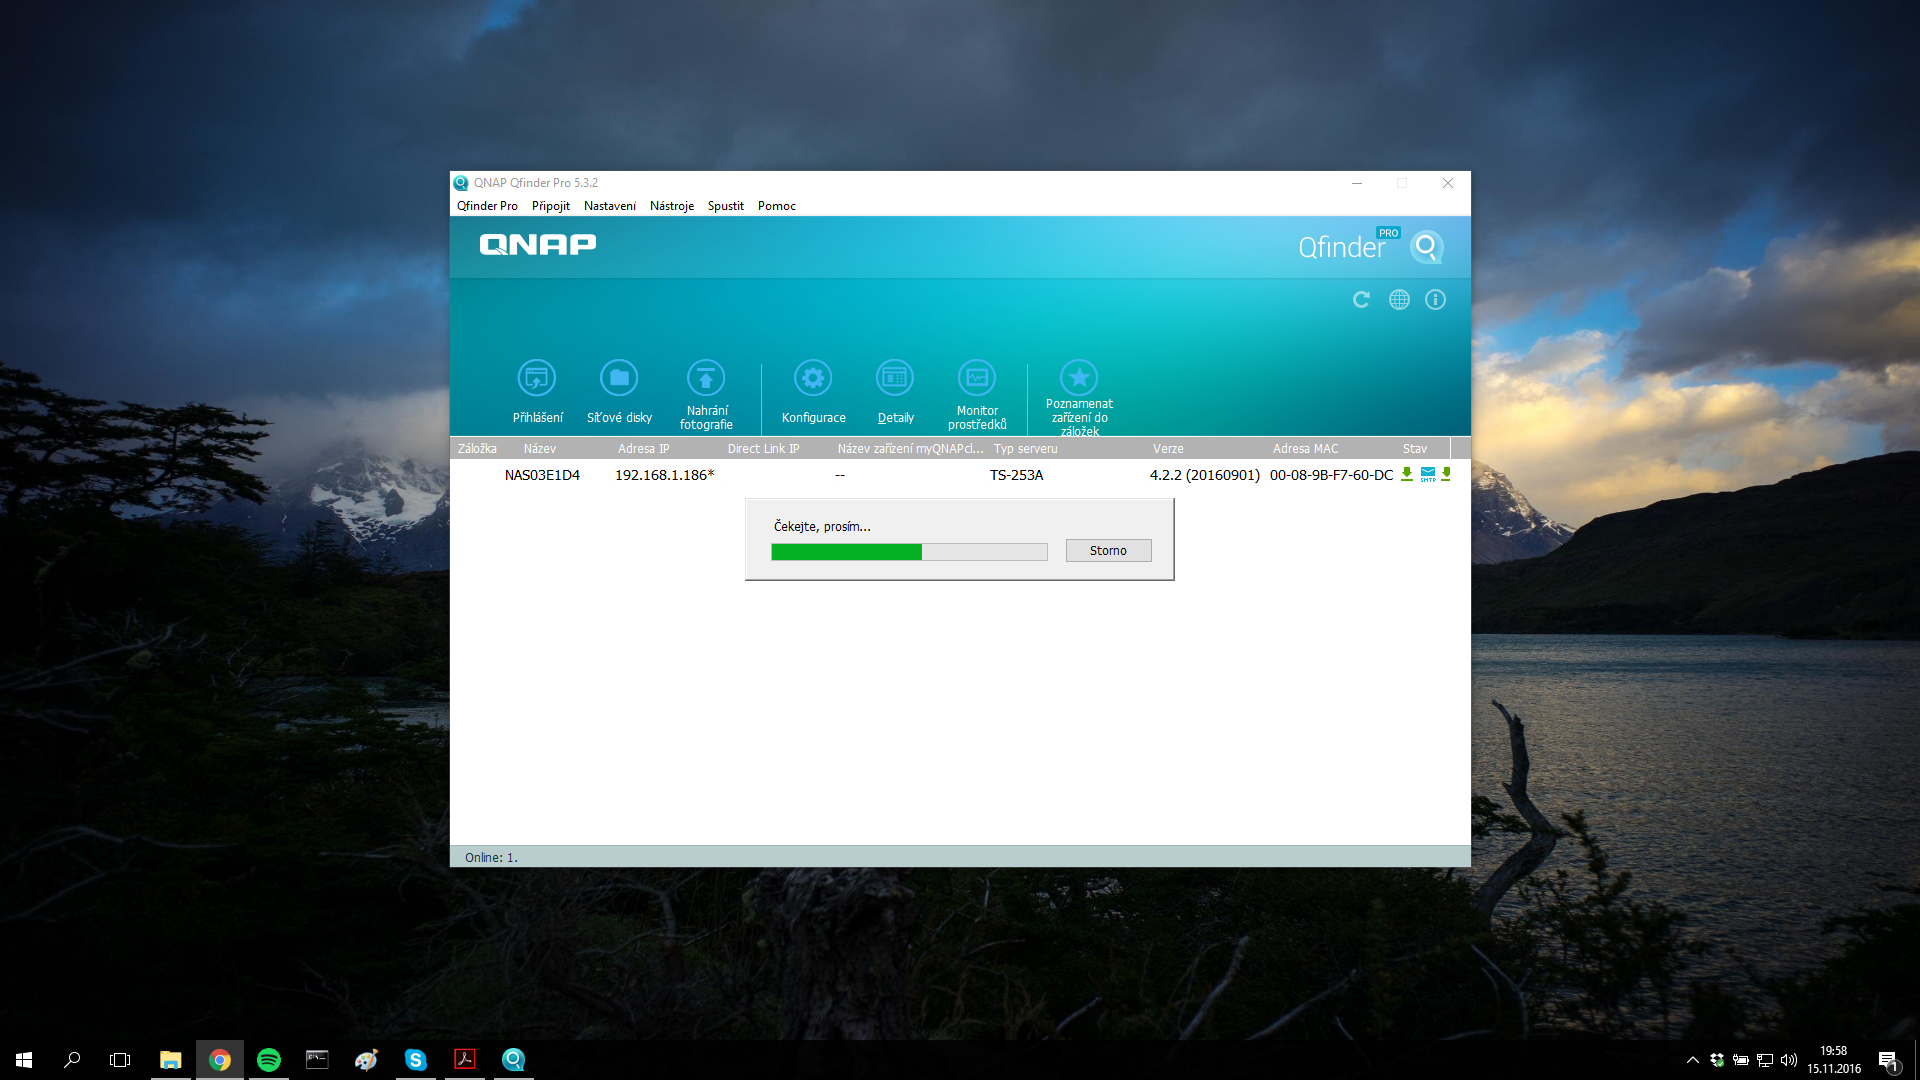Click the Nahrání fotografie upload icon
The width and height of the screenshot is (1920, 1080).
[x=706, y=379]
